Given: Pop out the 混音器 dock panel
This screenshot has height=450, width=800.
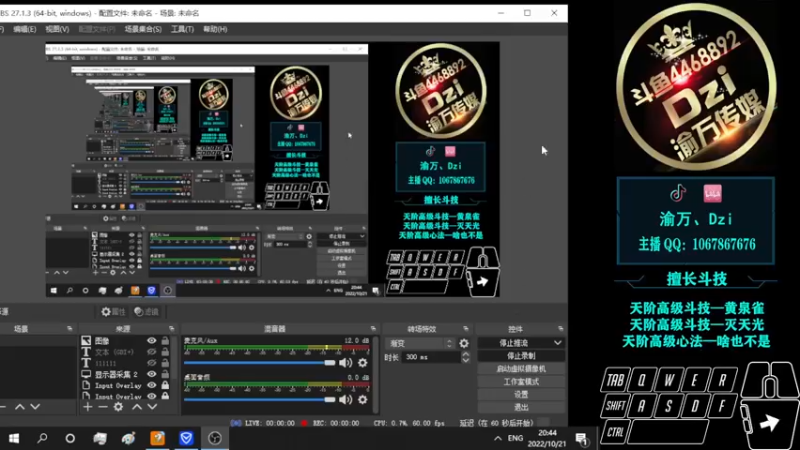Looking at the screenshot, I should [373, 329].
